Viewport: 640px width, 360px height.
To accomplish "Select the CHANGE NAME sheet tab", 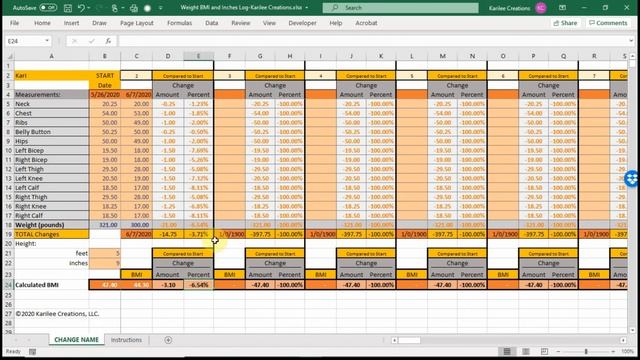I will [x=76, y=340].
